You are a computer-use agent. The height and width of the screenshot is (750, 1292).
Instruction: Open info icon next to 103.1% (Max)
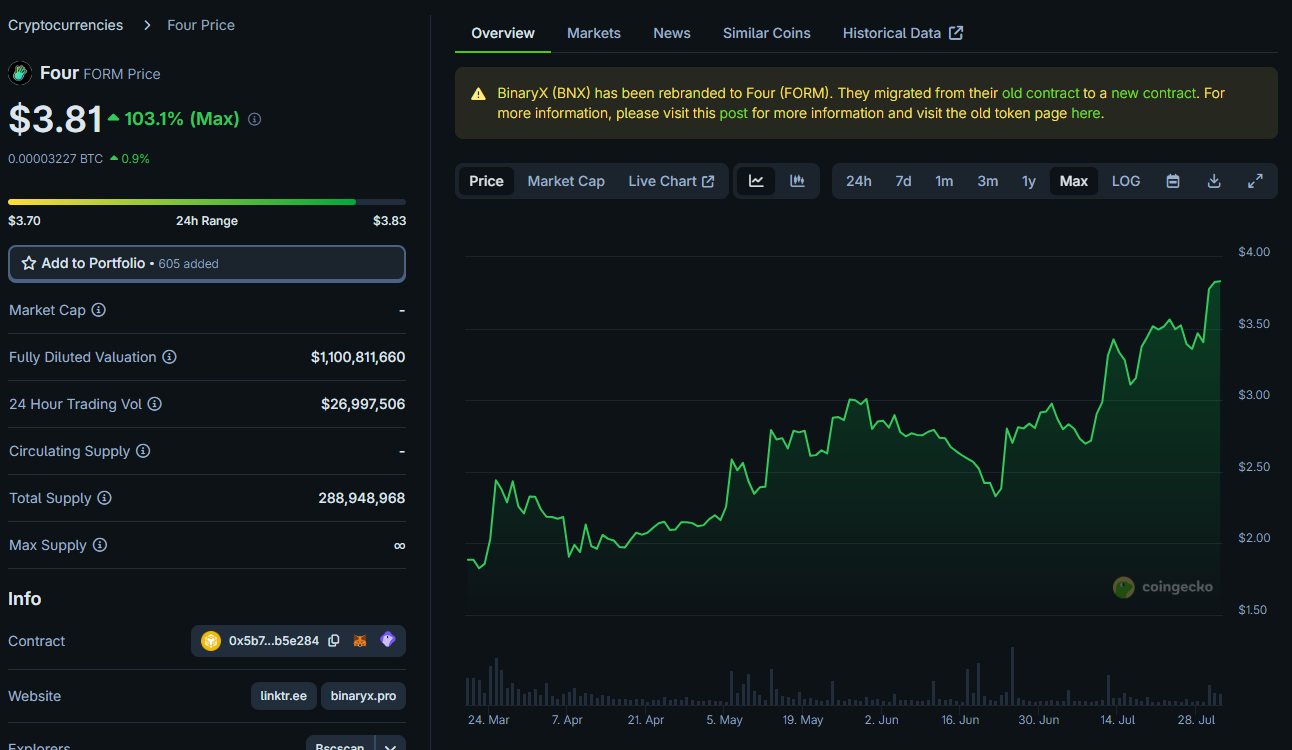point(254,119)
